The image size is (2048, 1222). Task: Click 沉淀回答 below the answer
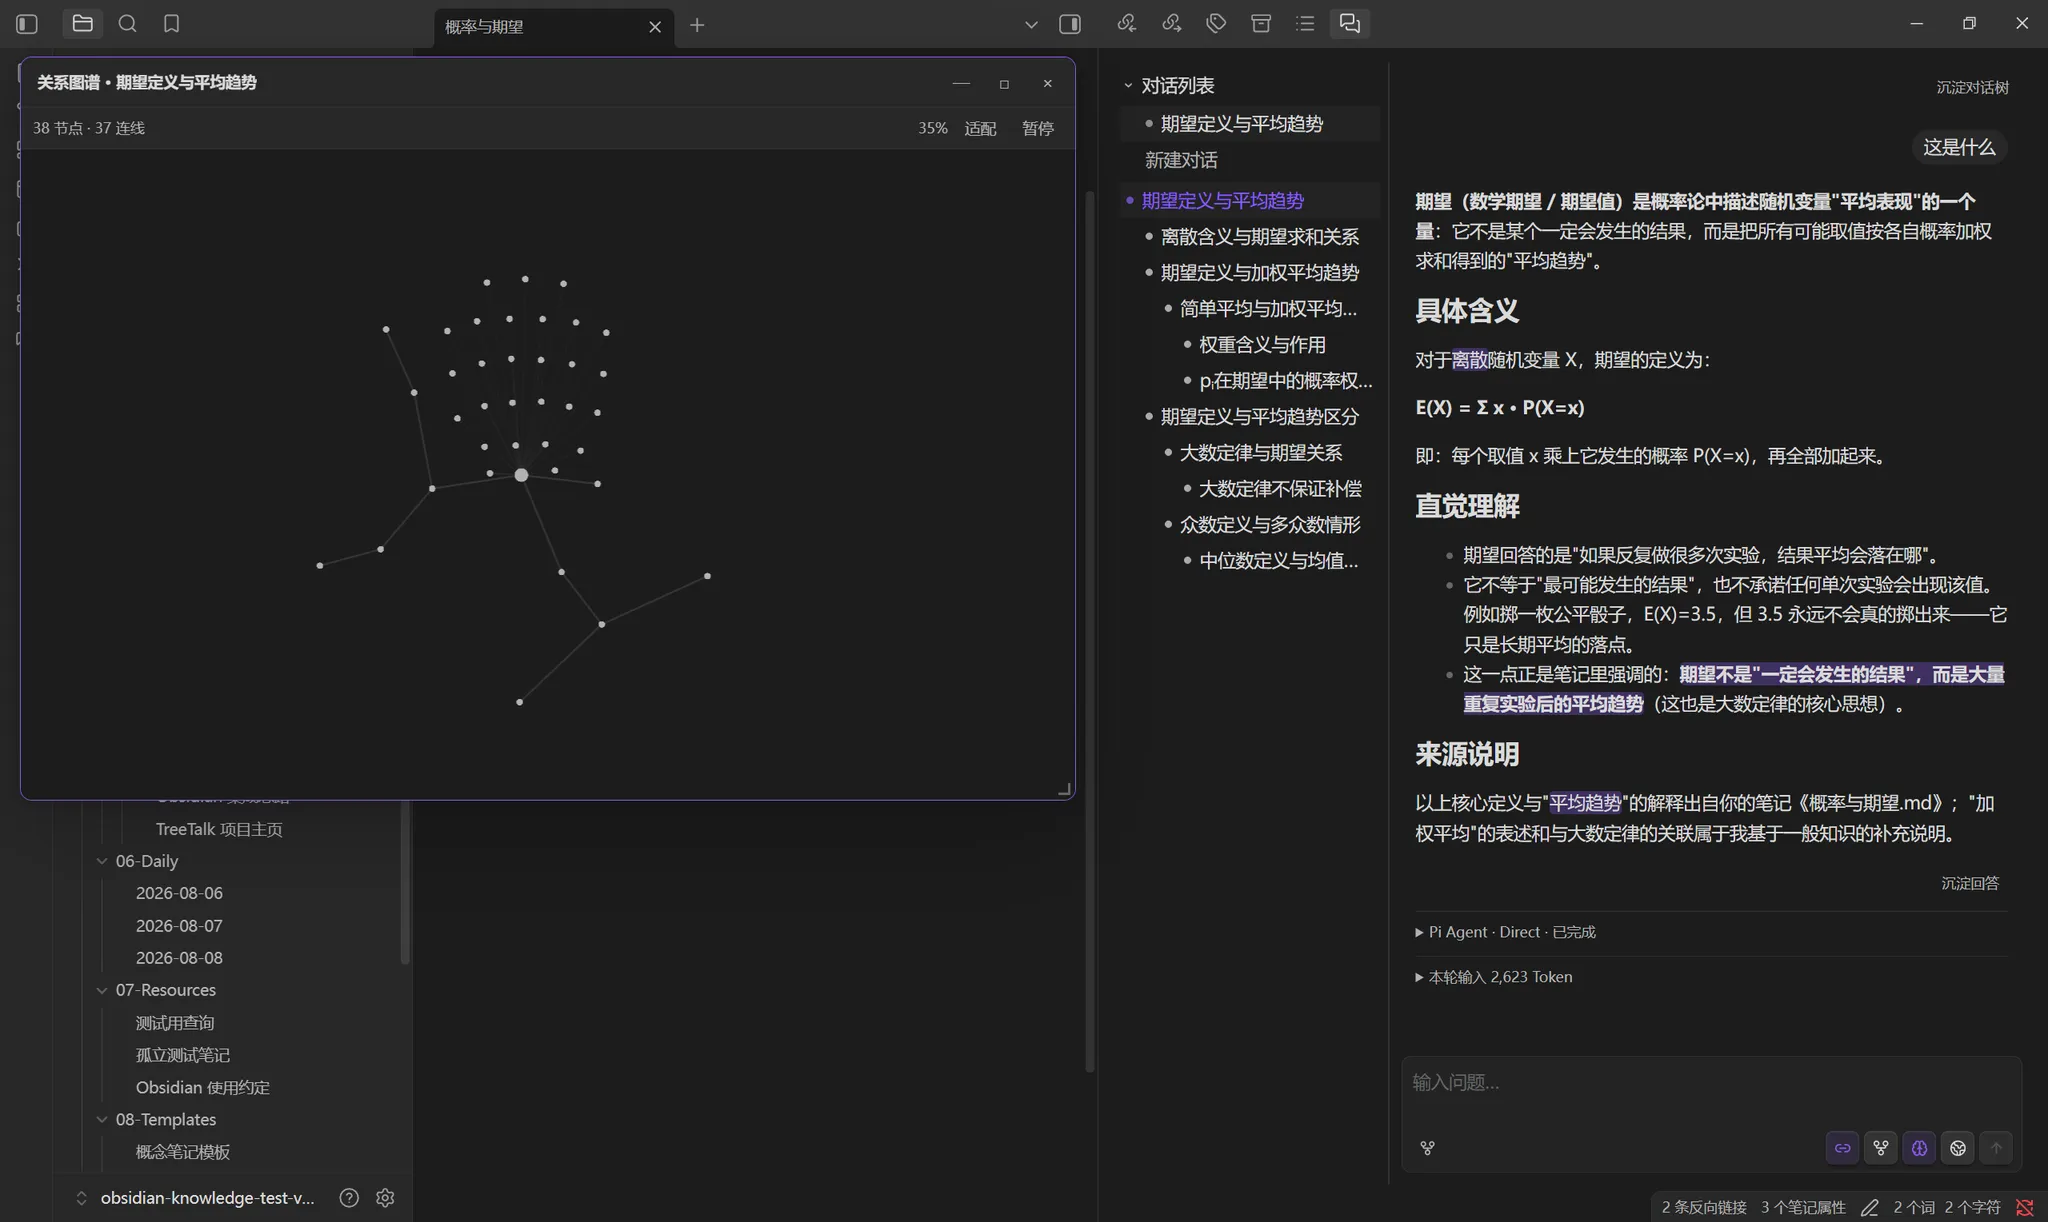(x=1970, y=883)
